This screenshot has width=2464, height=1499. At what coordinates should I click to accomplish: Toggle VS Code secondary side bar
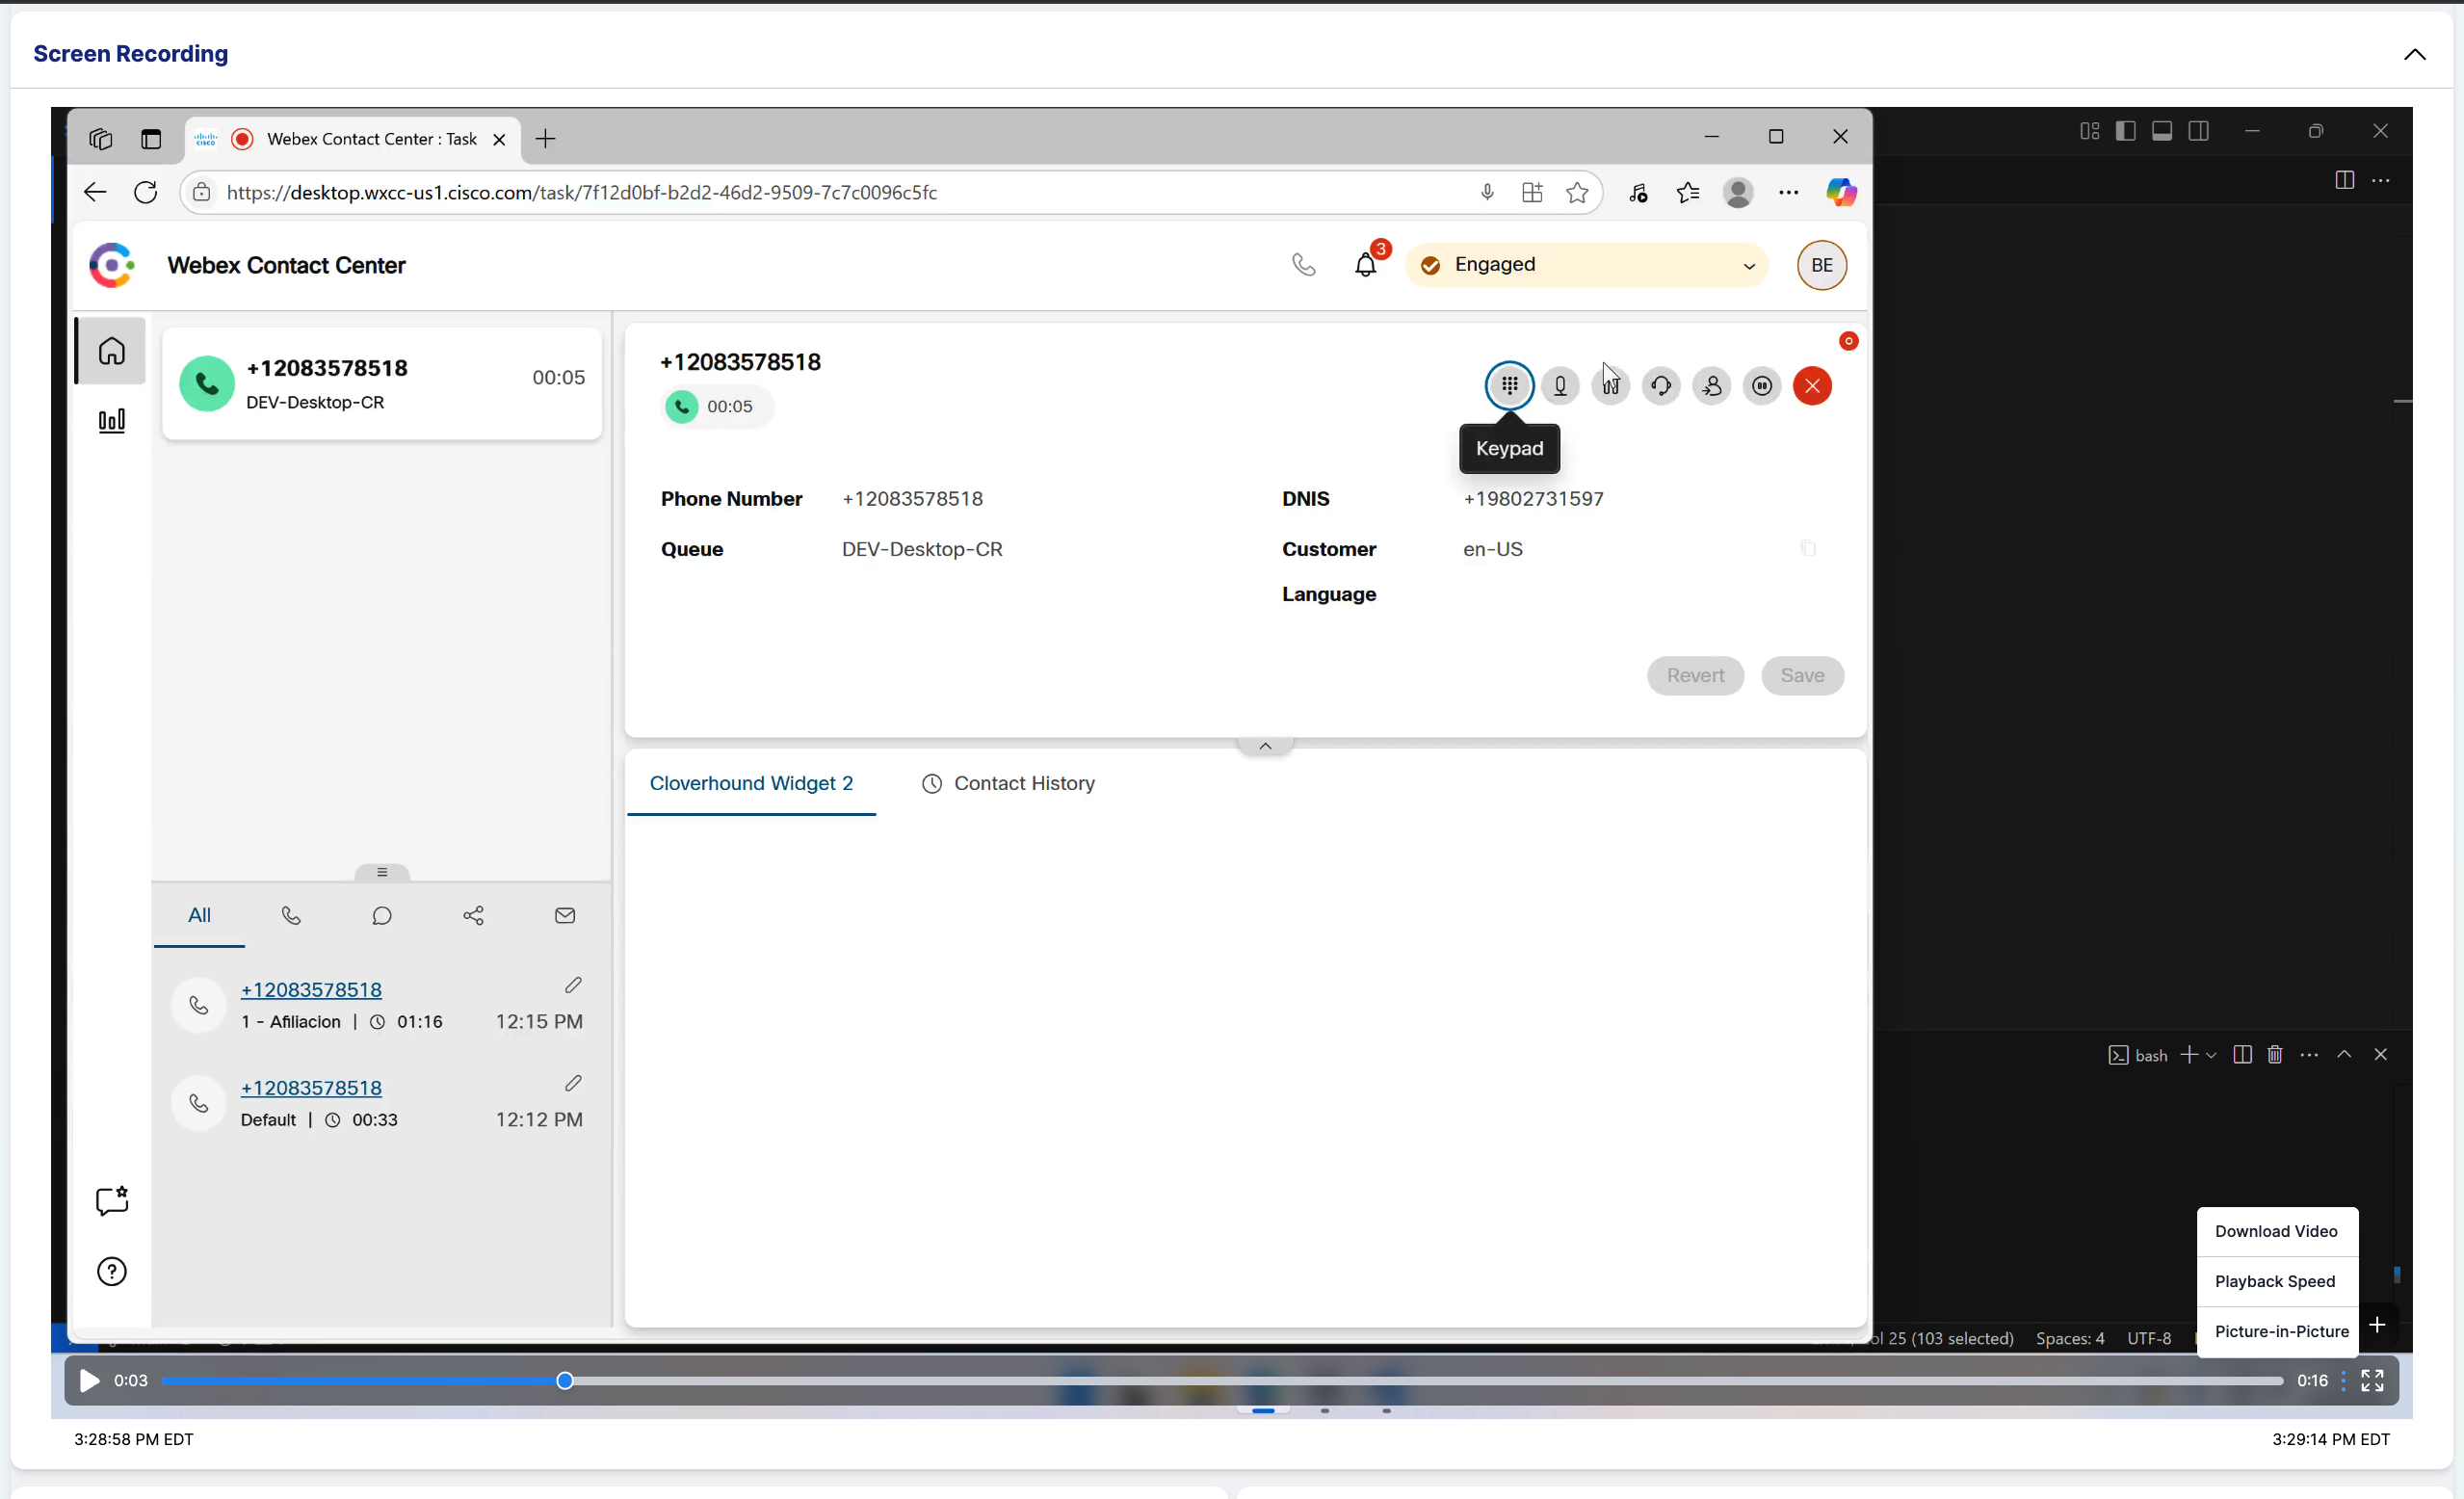point(2198,131)
